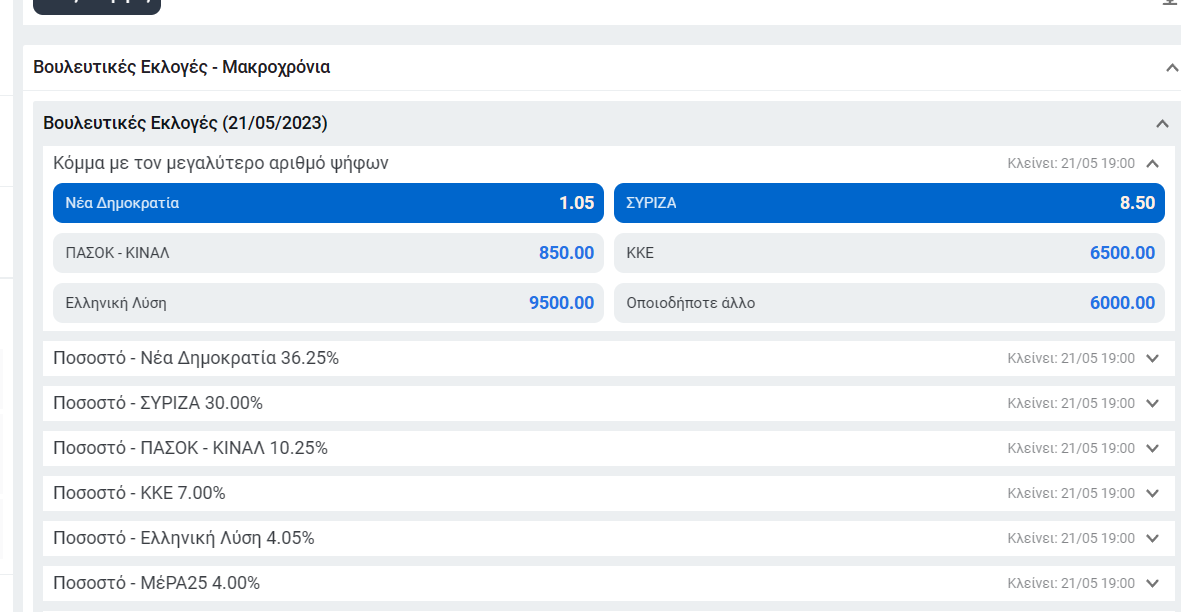Click Ποσοστό - ΜέΡΑ25 4.00% title
This screenshot has height=612, width=1181.
click(157, 583)
